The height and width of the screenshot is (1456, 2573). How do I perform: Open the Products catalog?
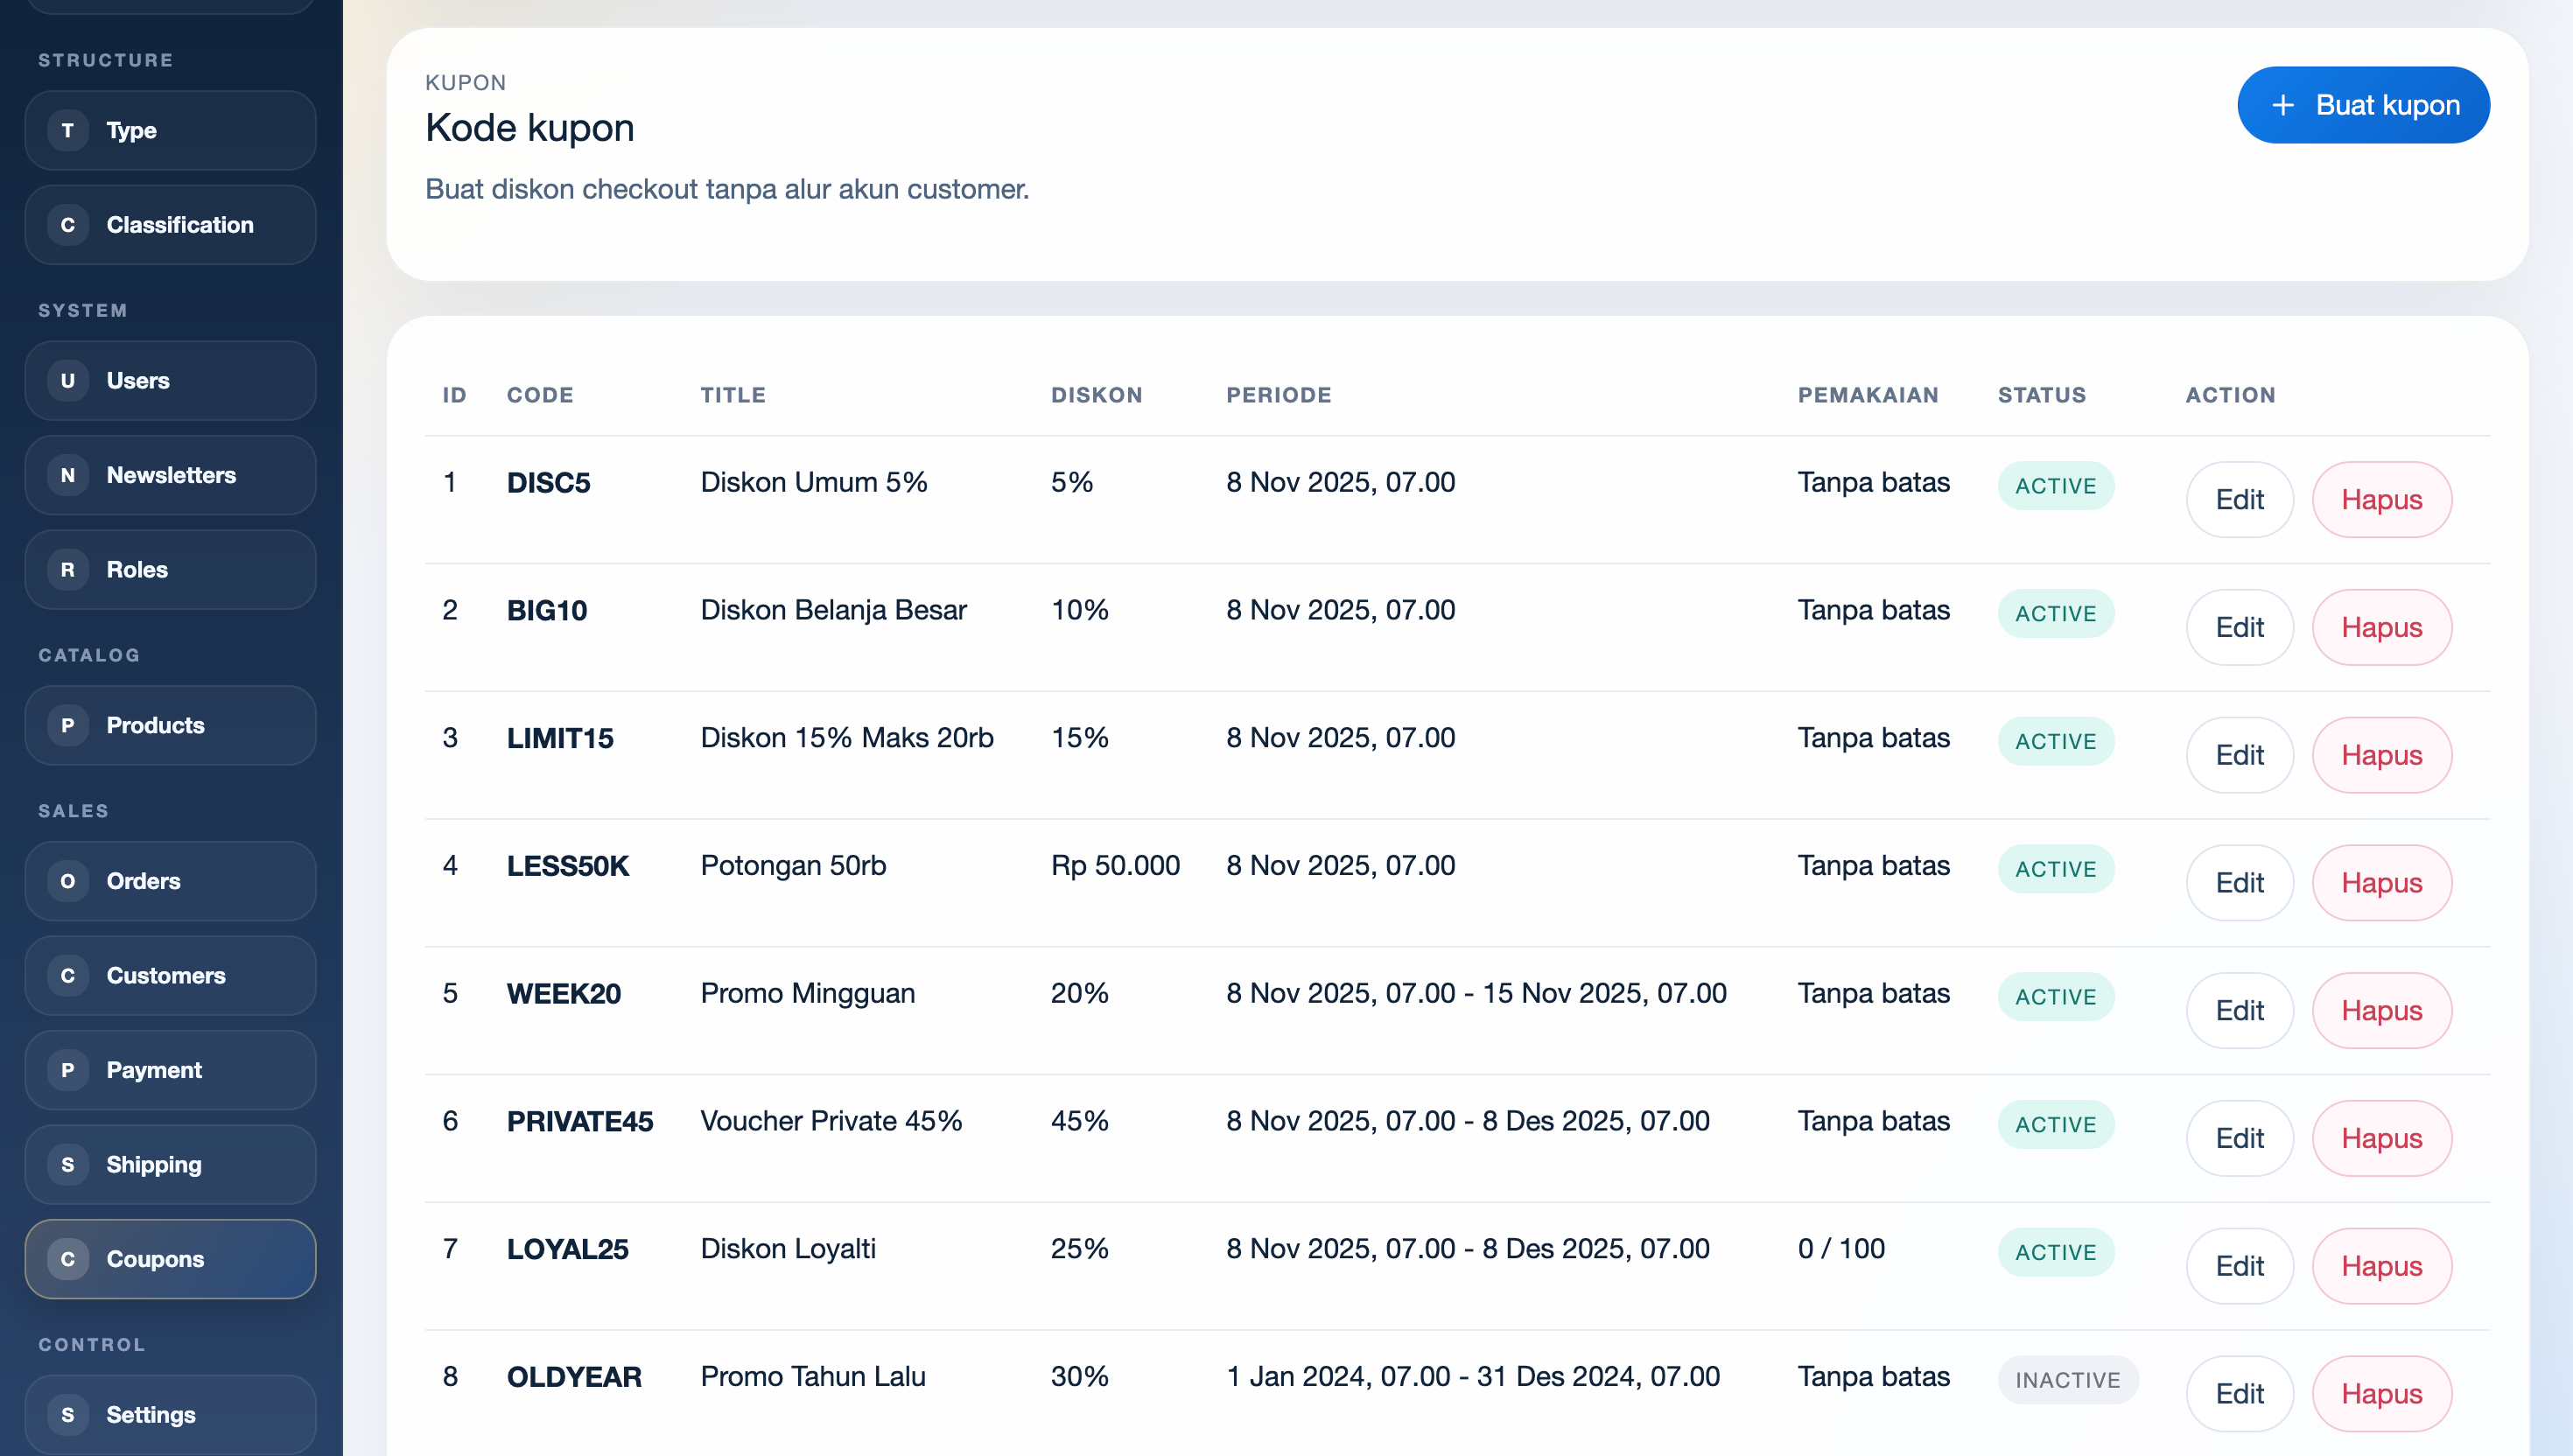click(x=170, y=725)
